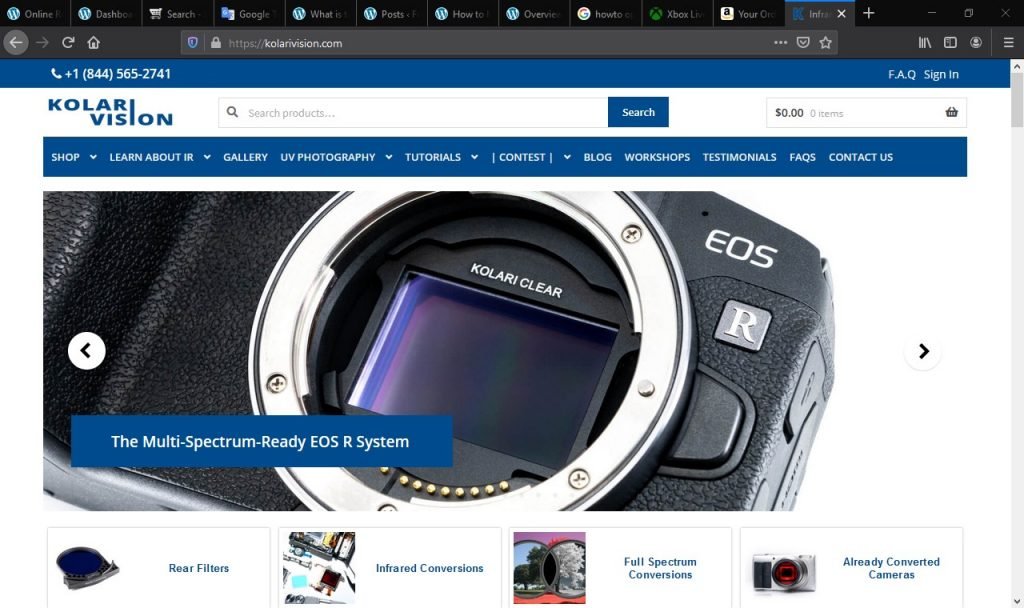The width and height of the screenshot is (1024, 608).
Task: Open the Already Converted Cameras link
Action: [x=891, y=568]
